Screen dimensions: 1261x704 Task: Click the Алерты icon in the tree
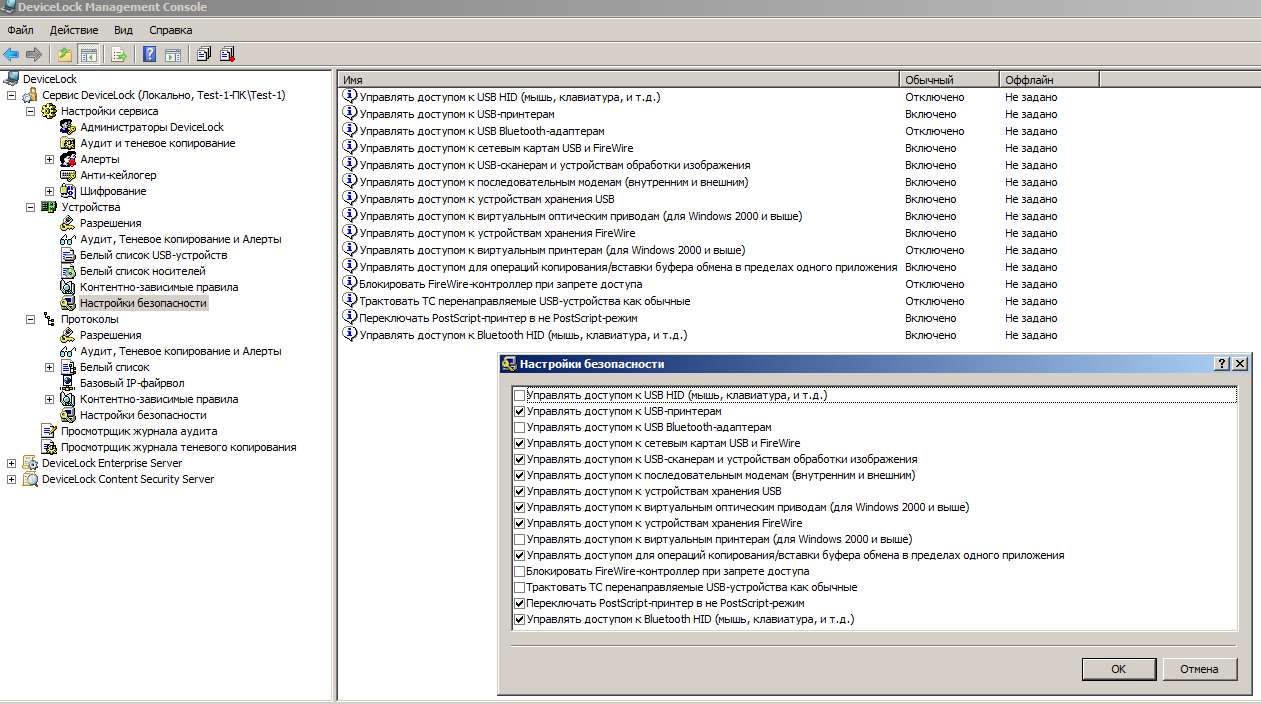[68, 159]
